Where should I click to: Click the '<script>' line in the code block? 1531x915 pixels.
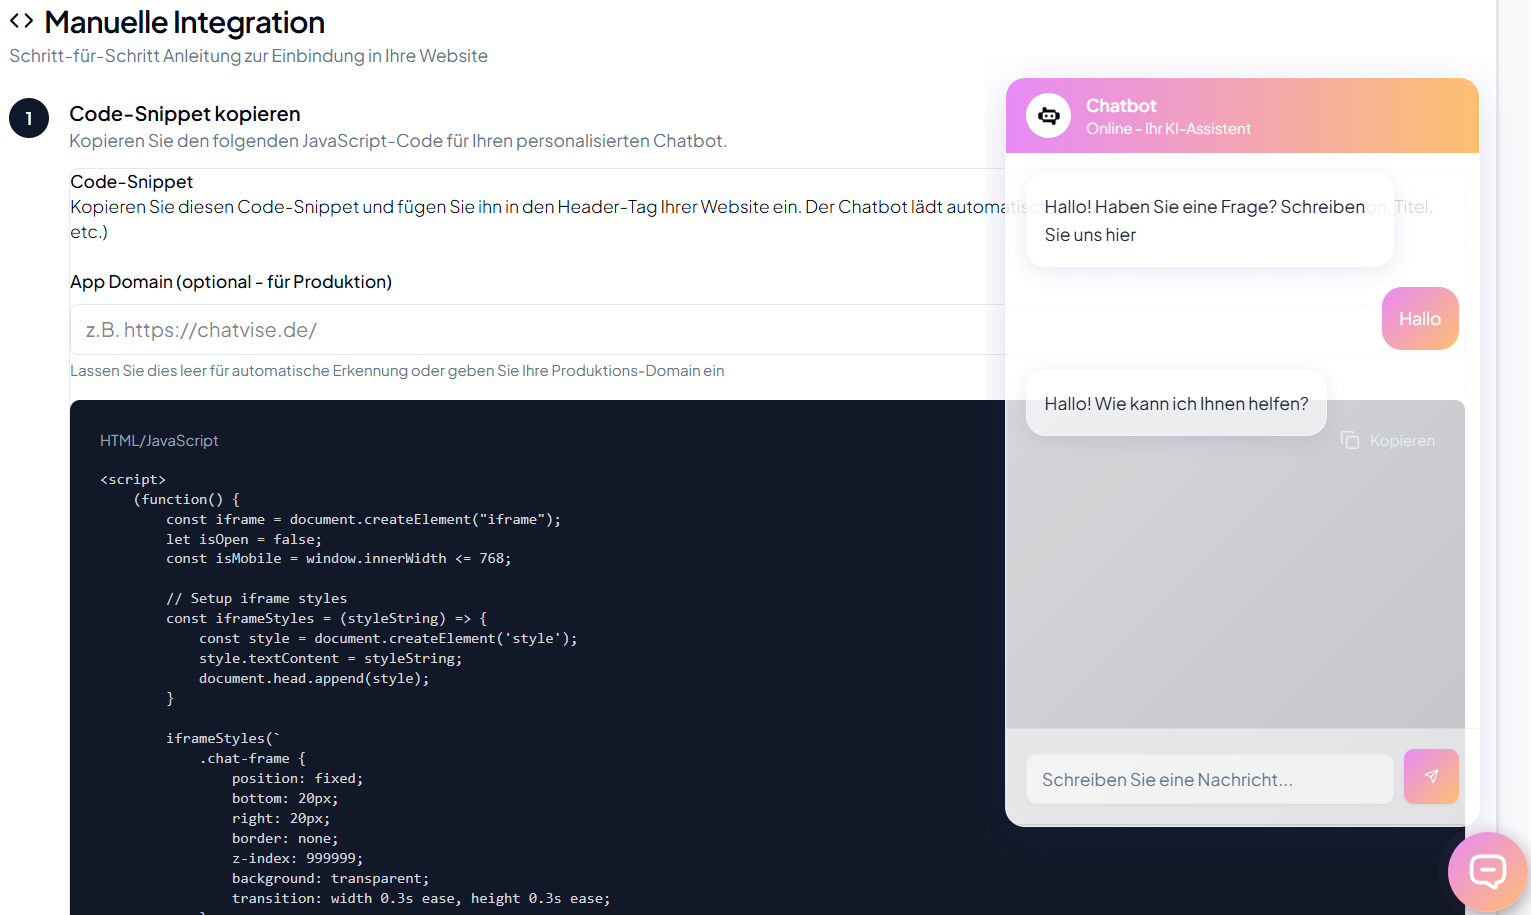[x=133, y=480]
